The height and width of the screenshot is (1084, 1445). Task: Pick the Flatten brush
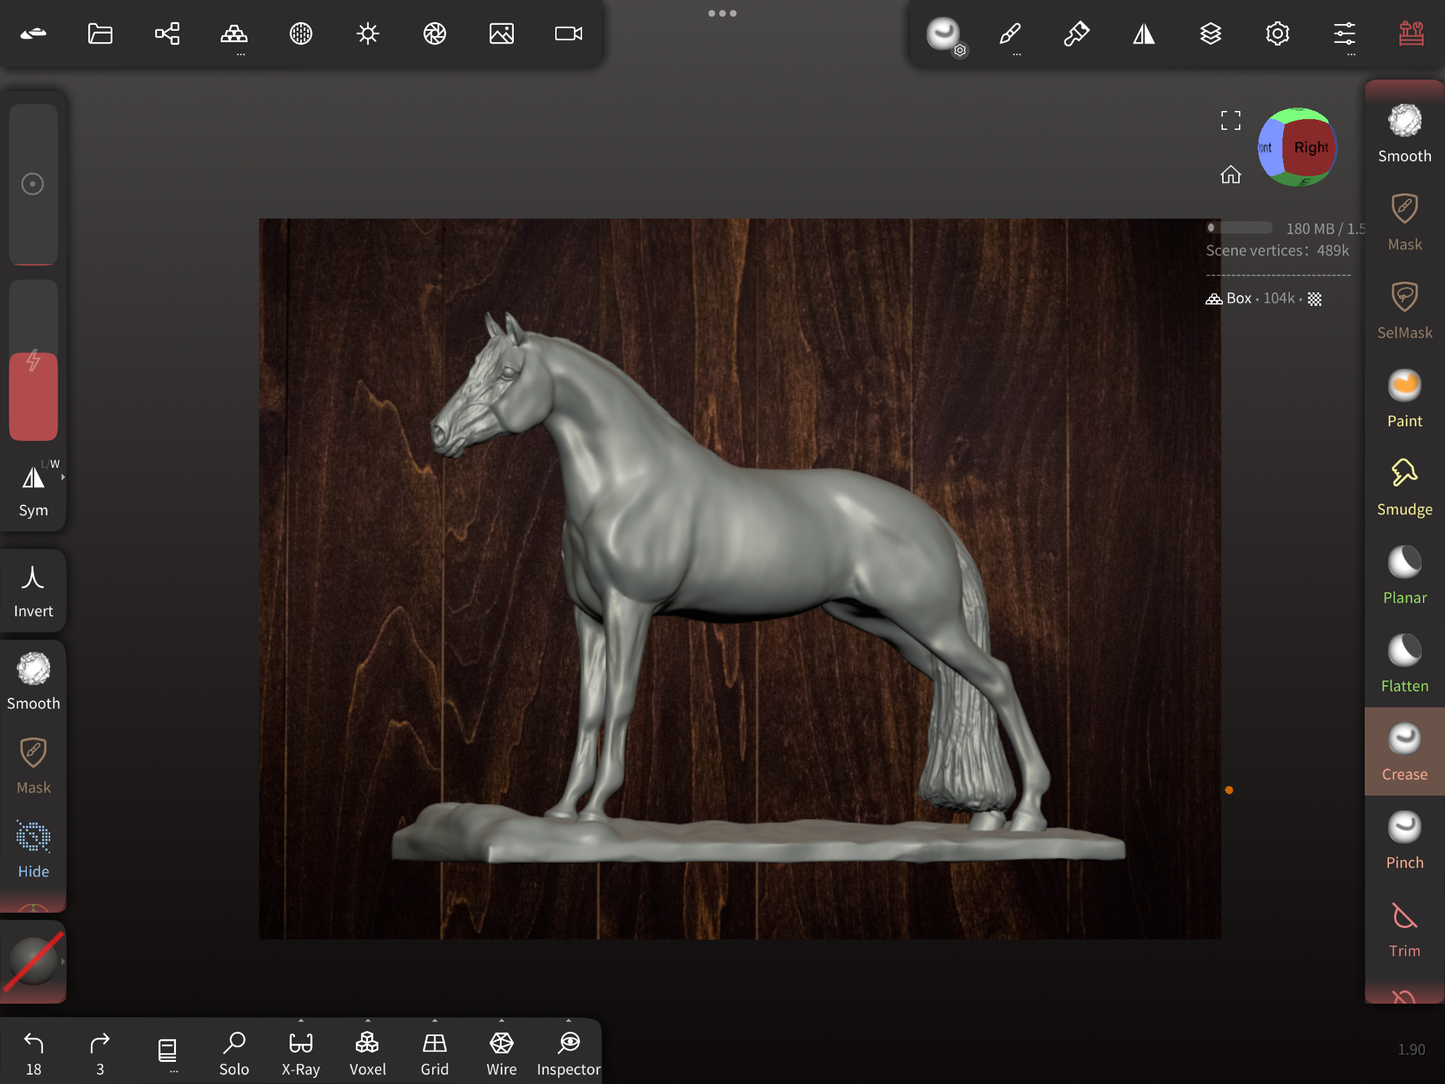[x=1404, y=663]
